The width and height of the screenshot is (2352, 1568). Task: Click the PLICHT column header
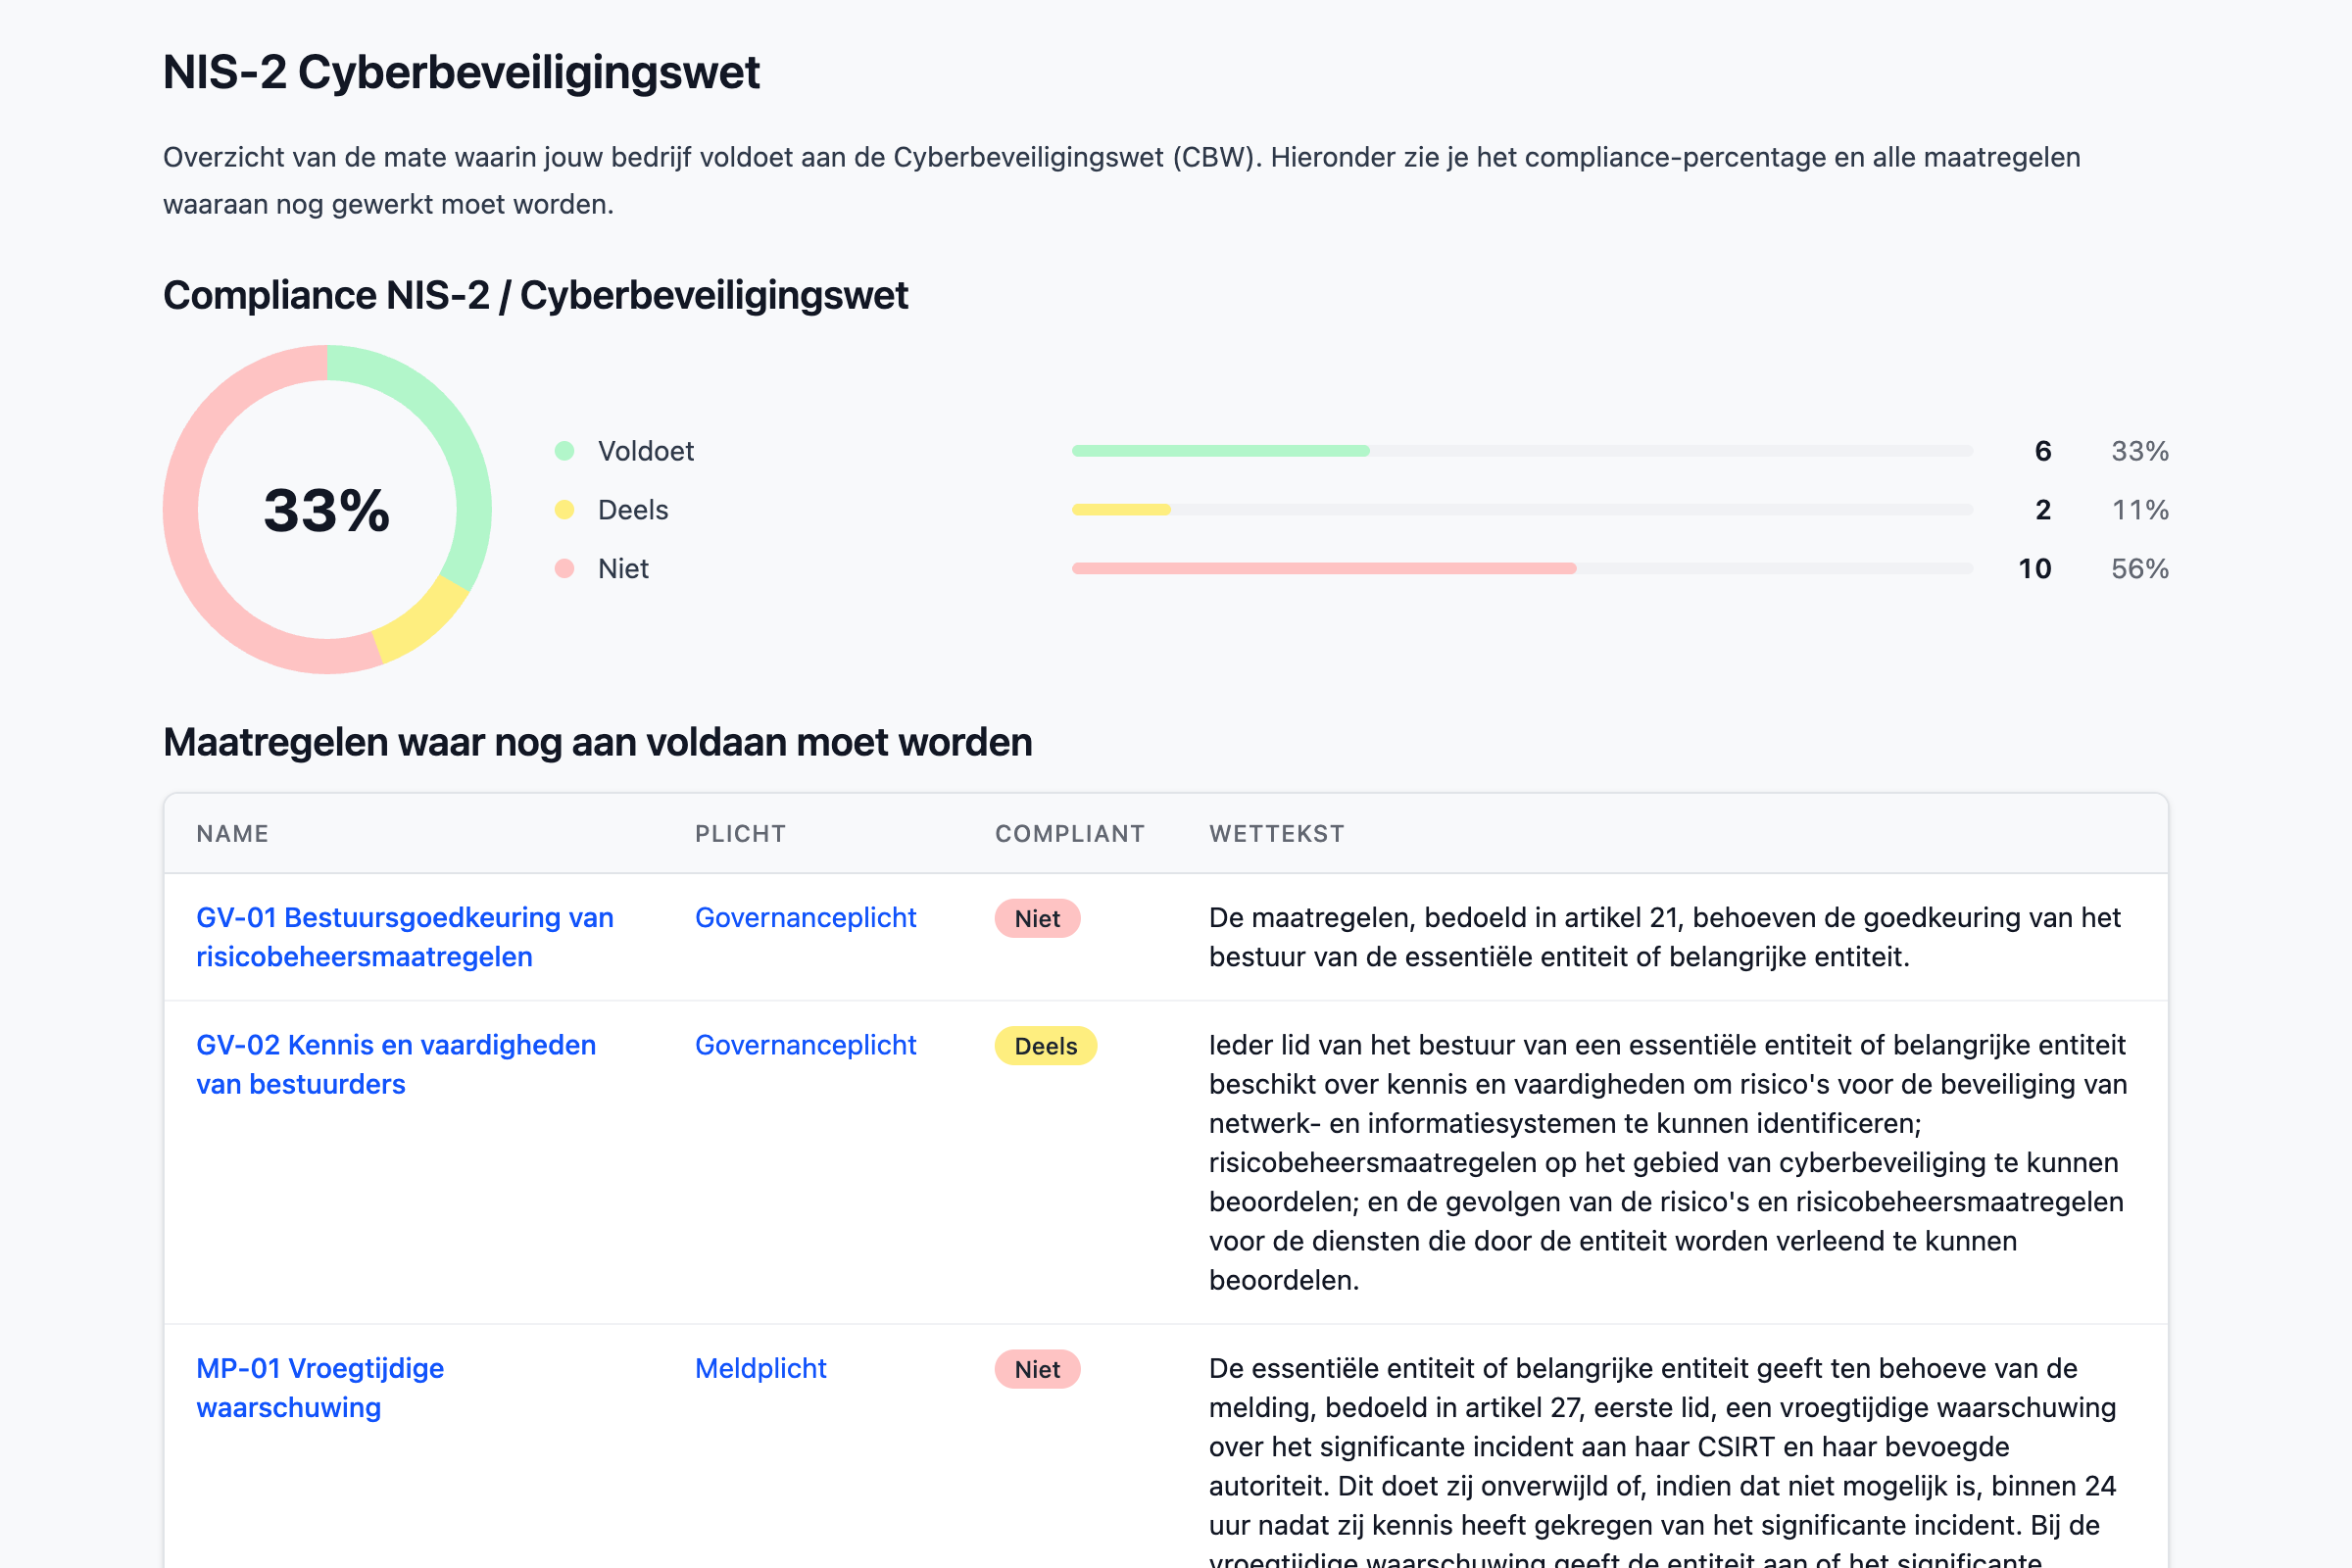740,833
